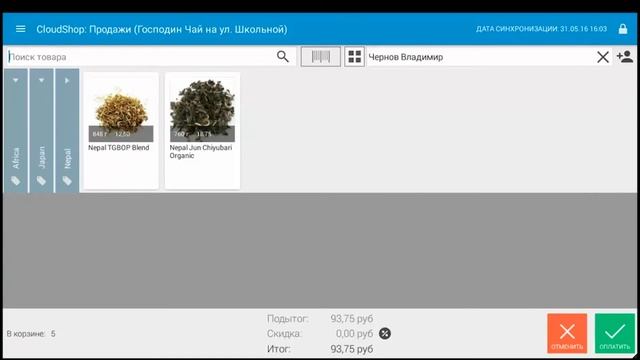The height and width of the screenshot is (360, 640).
Task: Switch to grid view of products
Action: click(x=354, y=57)
